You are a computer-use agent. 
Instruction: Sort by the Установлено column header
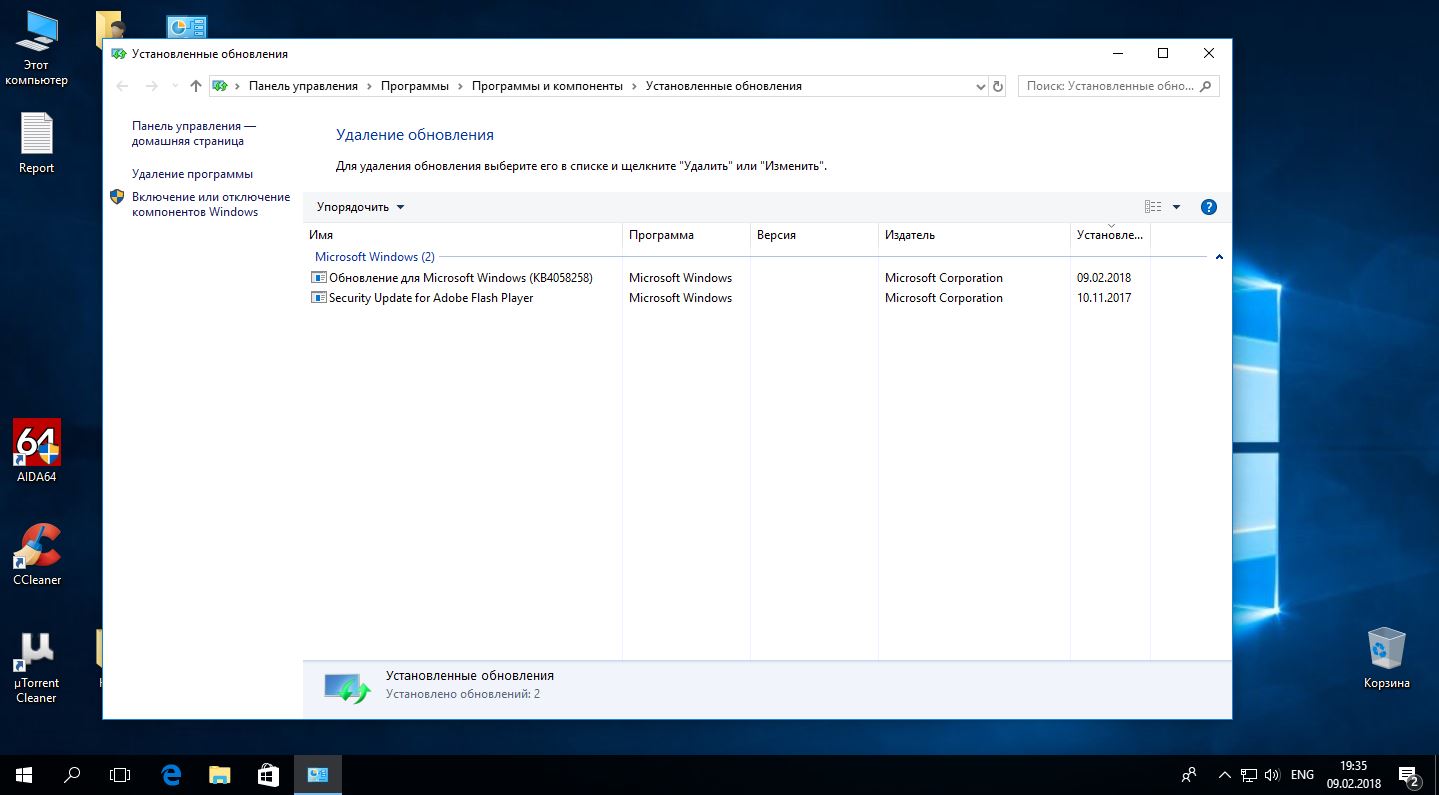click(x=1110, y=235)
